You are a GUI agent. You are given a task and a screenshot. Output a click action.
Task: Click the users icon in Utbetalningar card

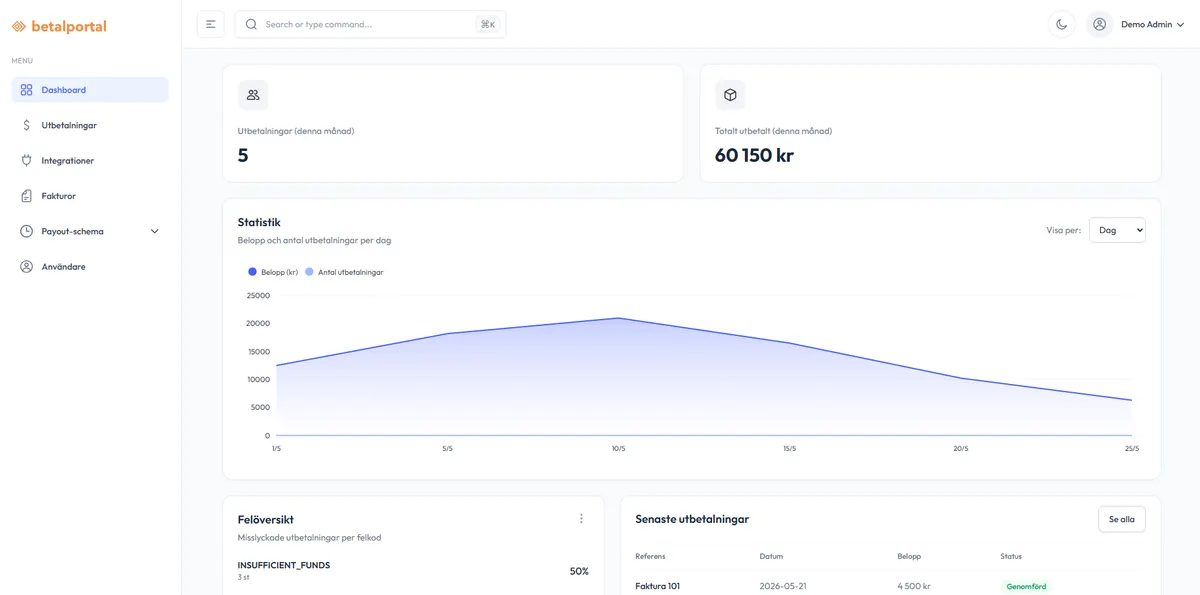click(x=253, y=95)
